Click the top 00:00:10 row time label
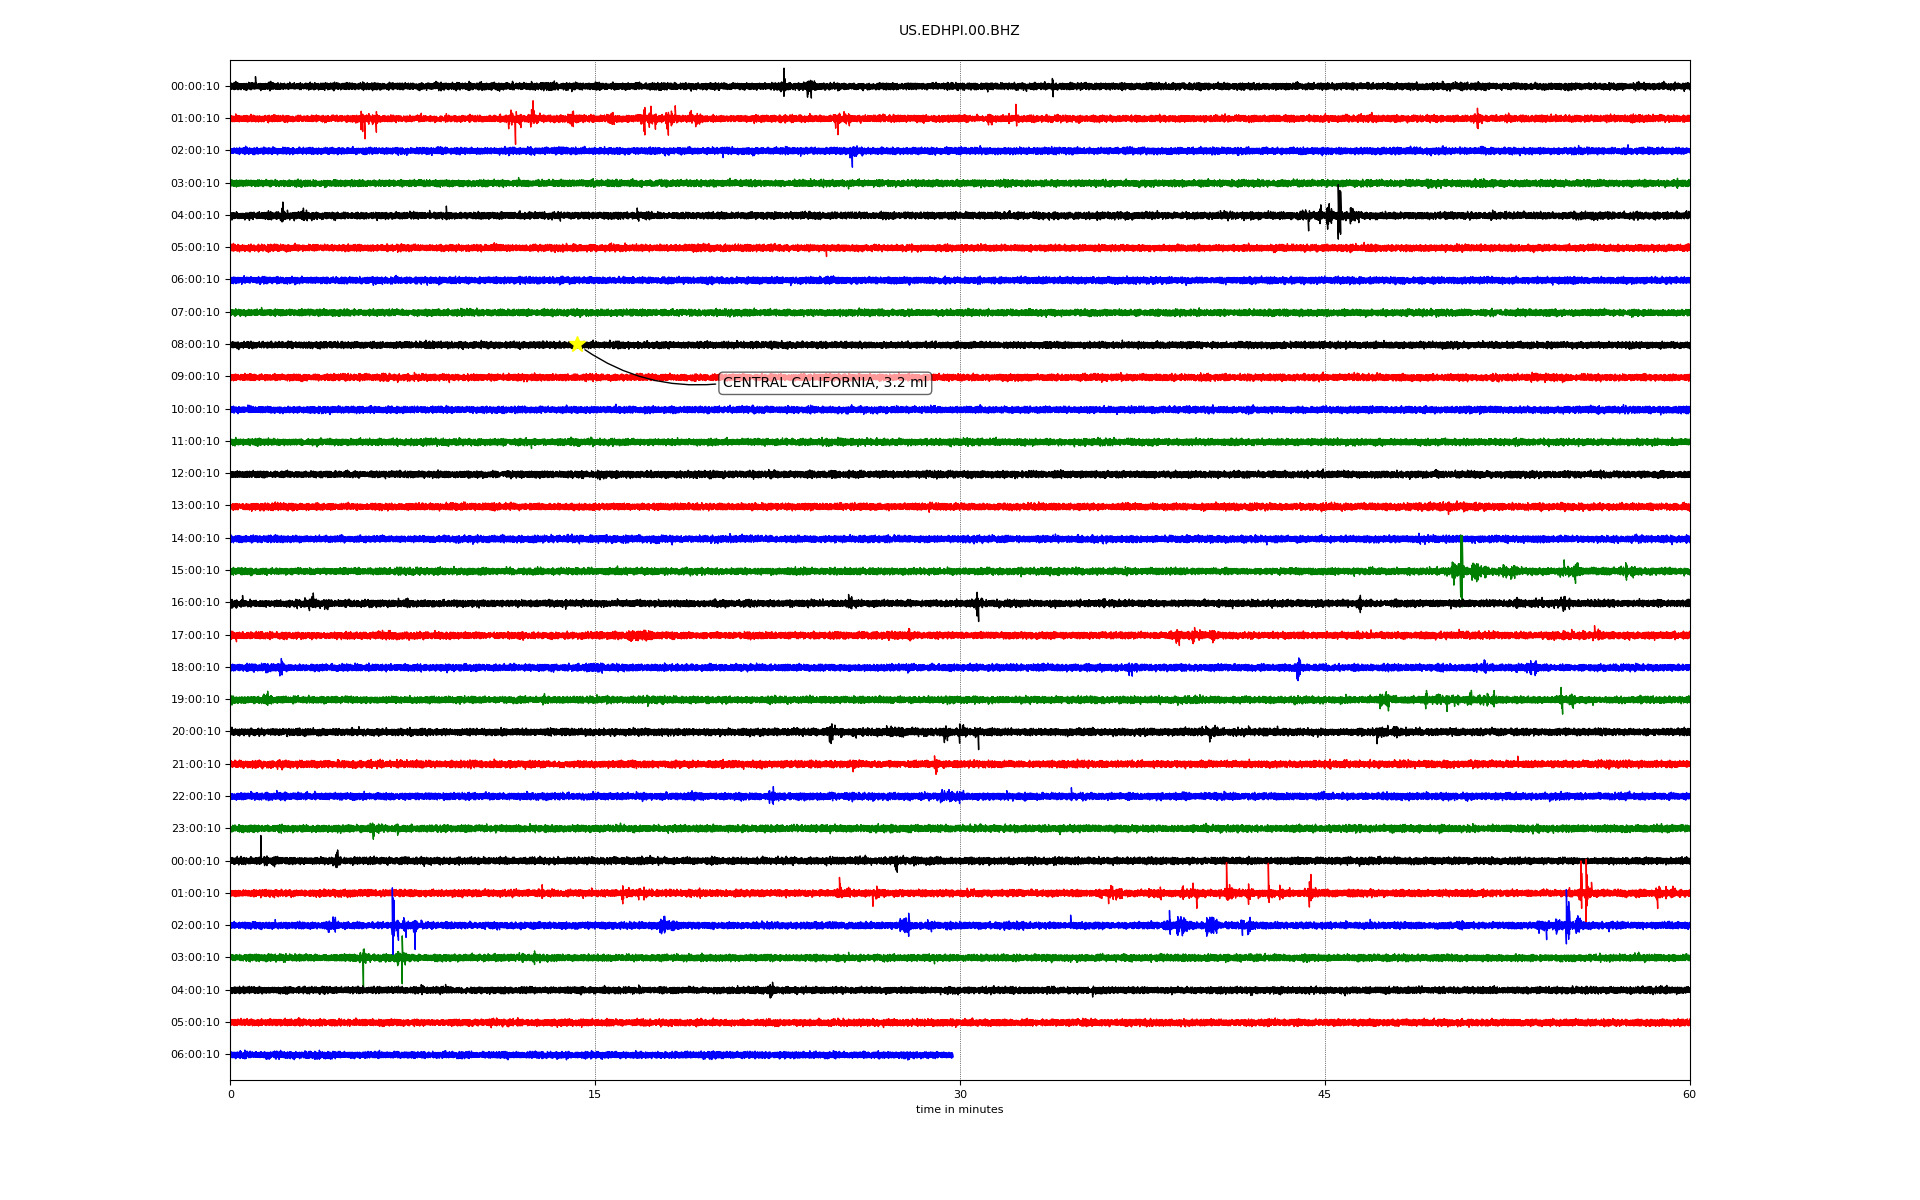This screenshot has width=1920, height=1200. point(195,87)
